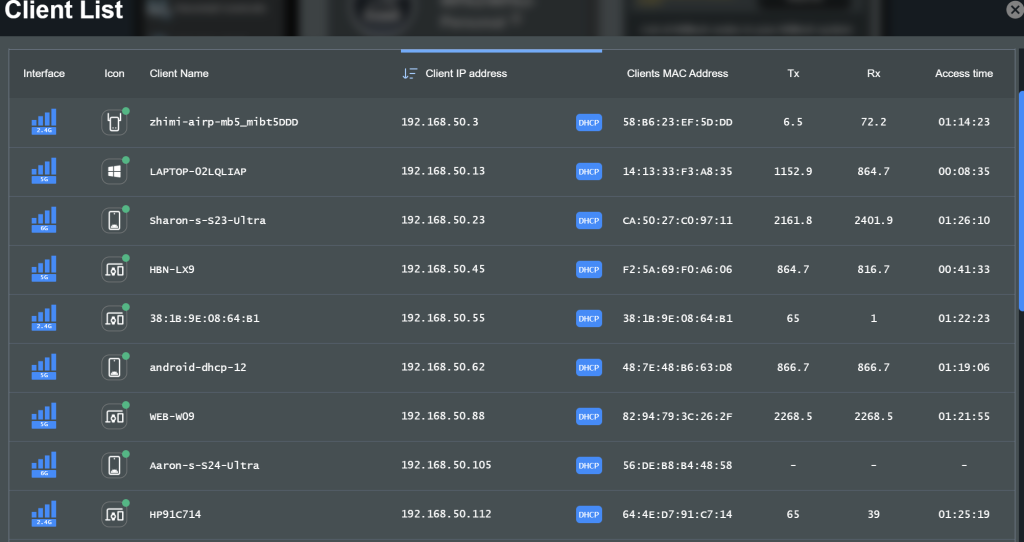Sort the list by Client Name header
Screen dimensions: 1024x542
coord(179,73)
